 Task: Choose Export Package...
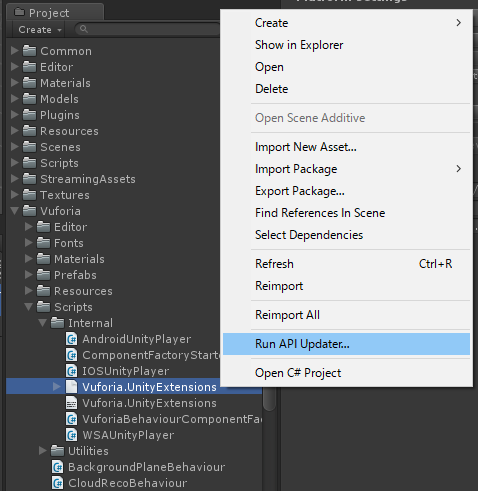click(x=346, y=191)
